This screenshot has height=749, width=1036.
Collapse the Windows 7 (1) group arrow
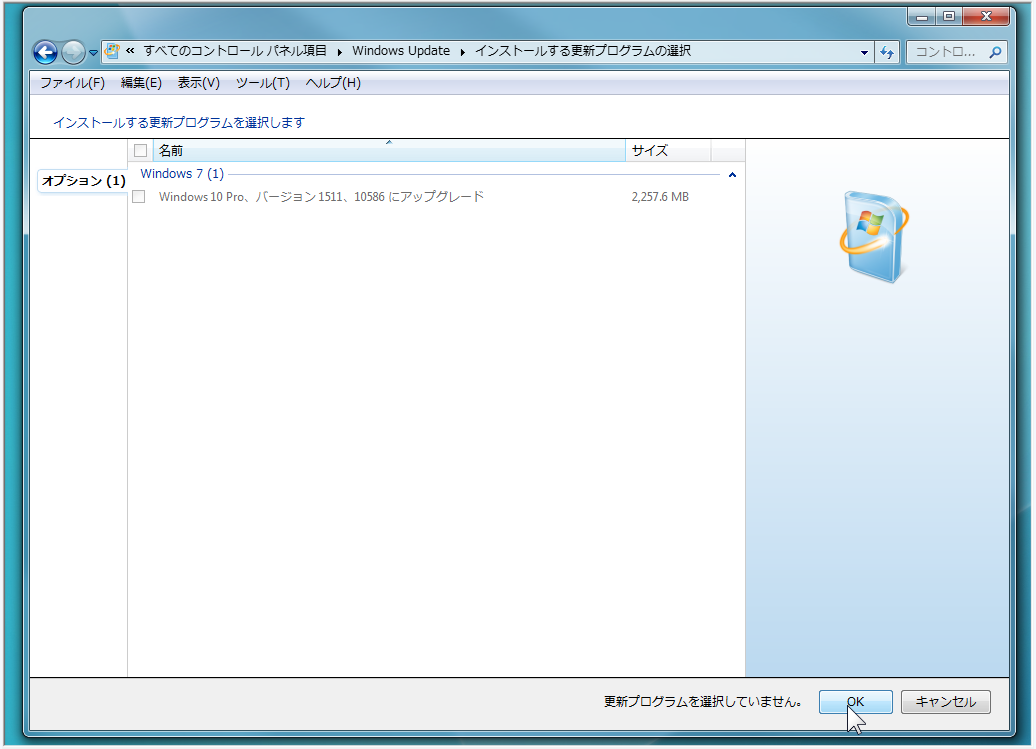pos(732,175)
